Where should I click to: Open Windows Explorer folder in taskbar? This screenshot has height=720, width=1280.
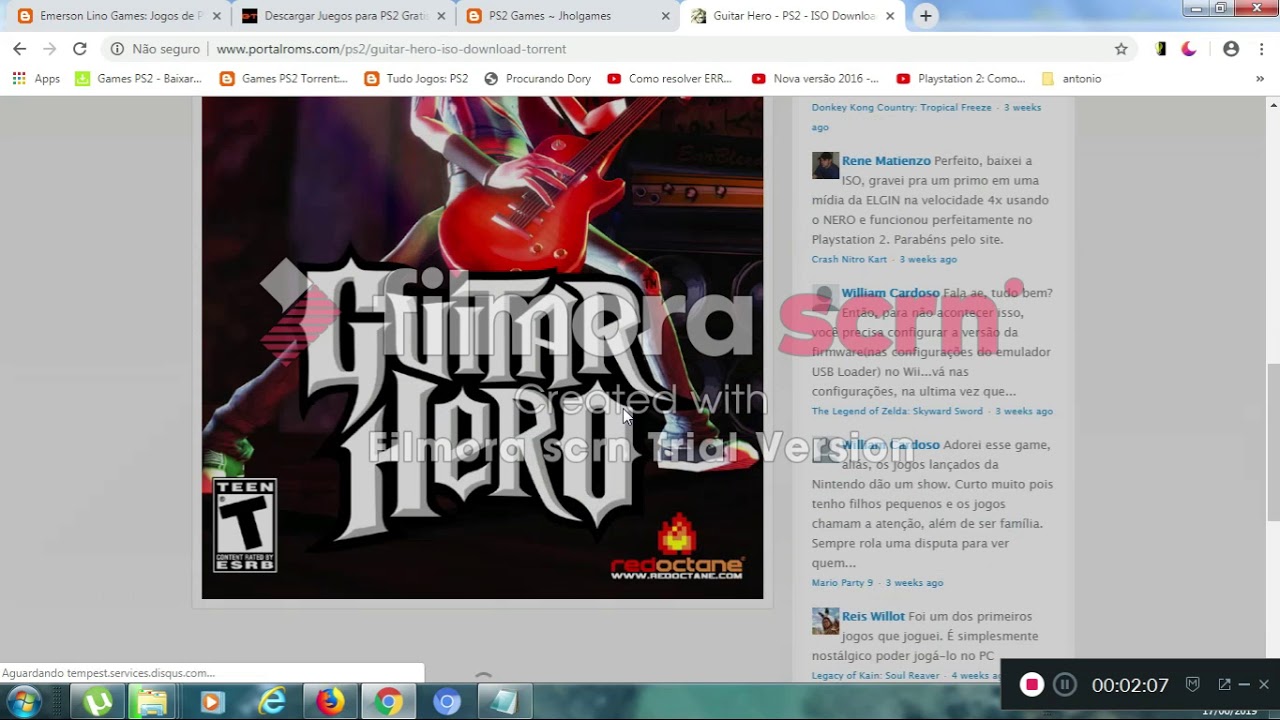[152, 702]
